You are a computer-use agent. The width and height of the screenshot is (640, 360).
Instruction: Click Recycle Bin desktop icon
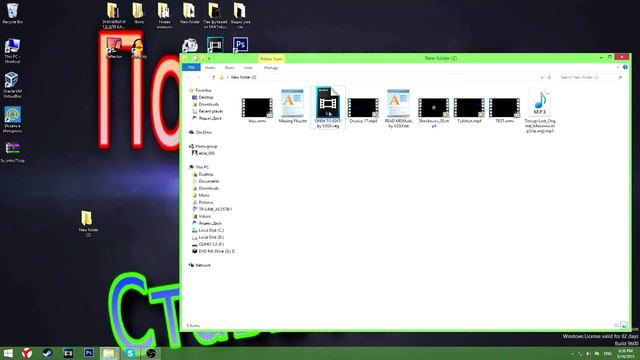click(x=13, y=14)
